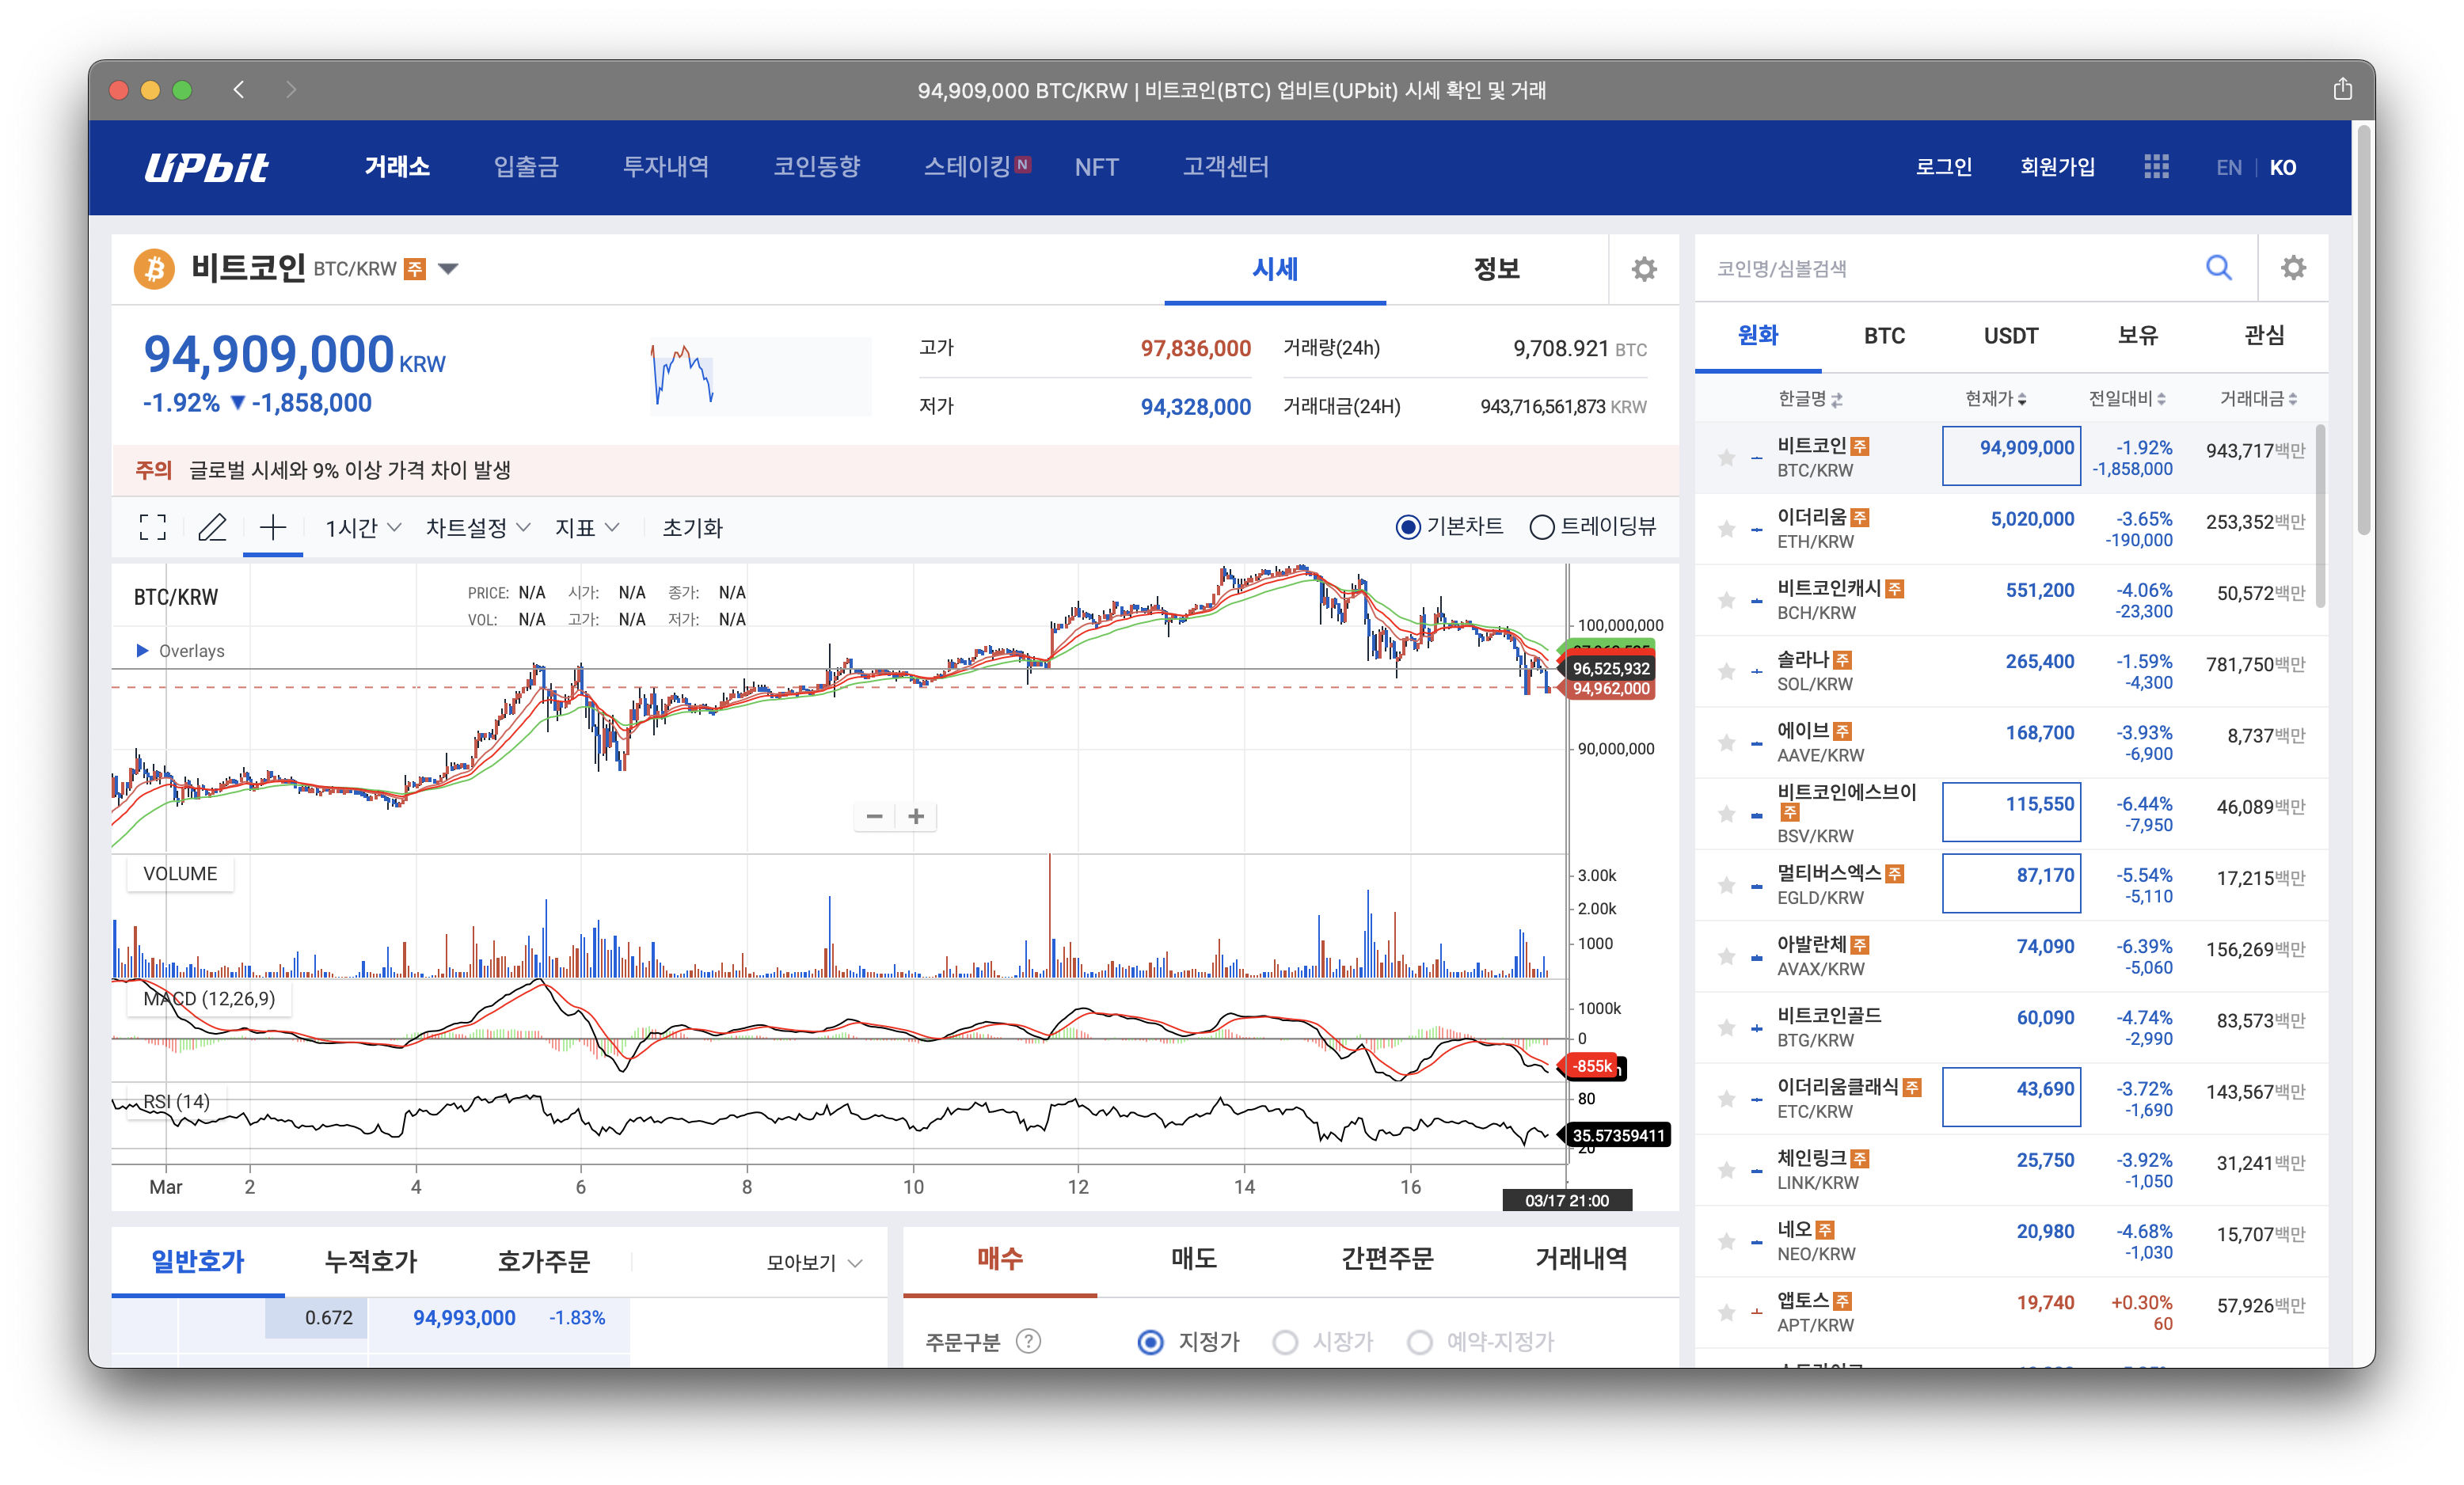
Task: Open the 지표 indicators dropdown
Action: [587, 527]
